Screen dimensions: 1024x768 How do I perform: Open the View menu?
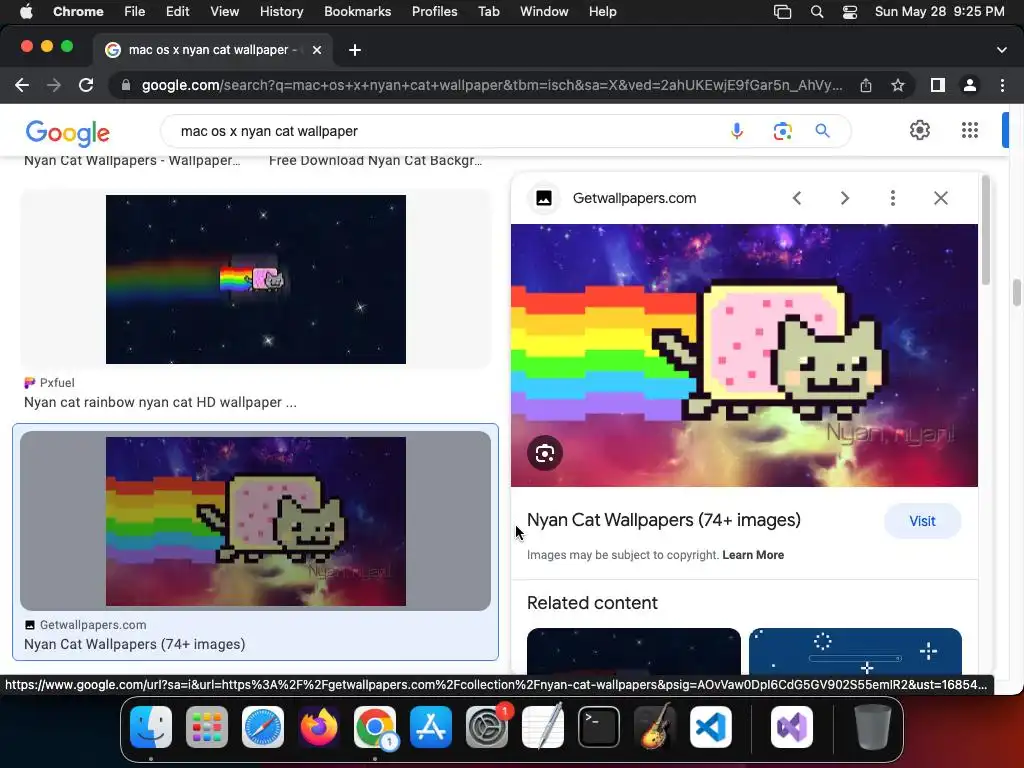click(x=225, y=12)
